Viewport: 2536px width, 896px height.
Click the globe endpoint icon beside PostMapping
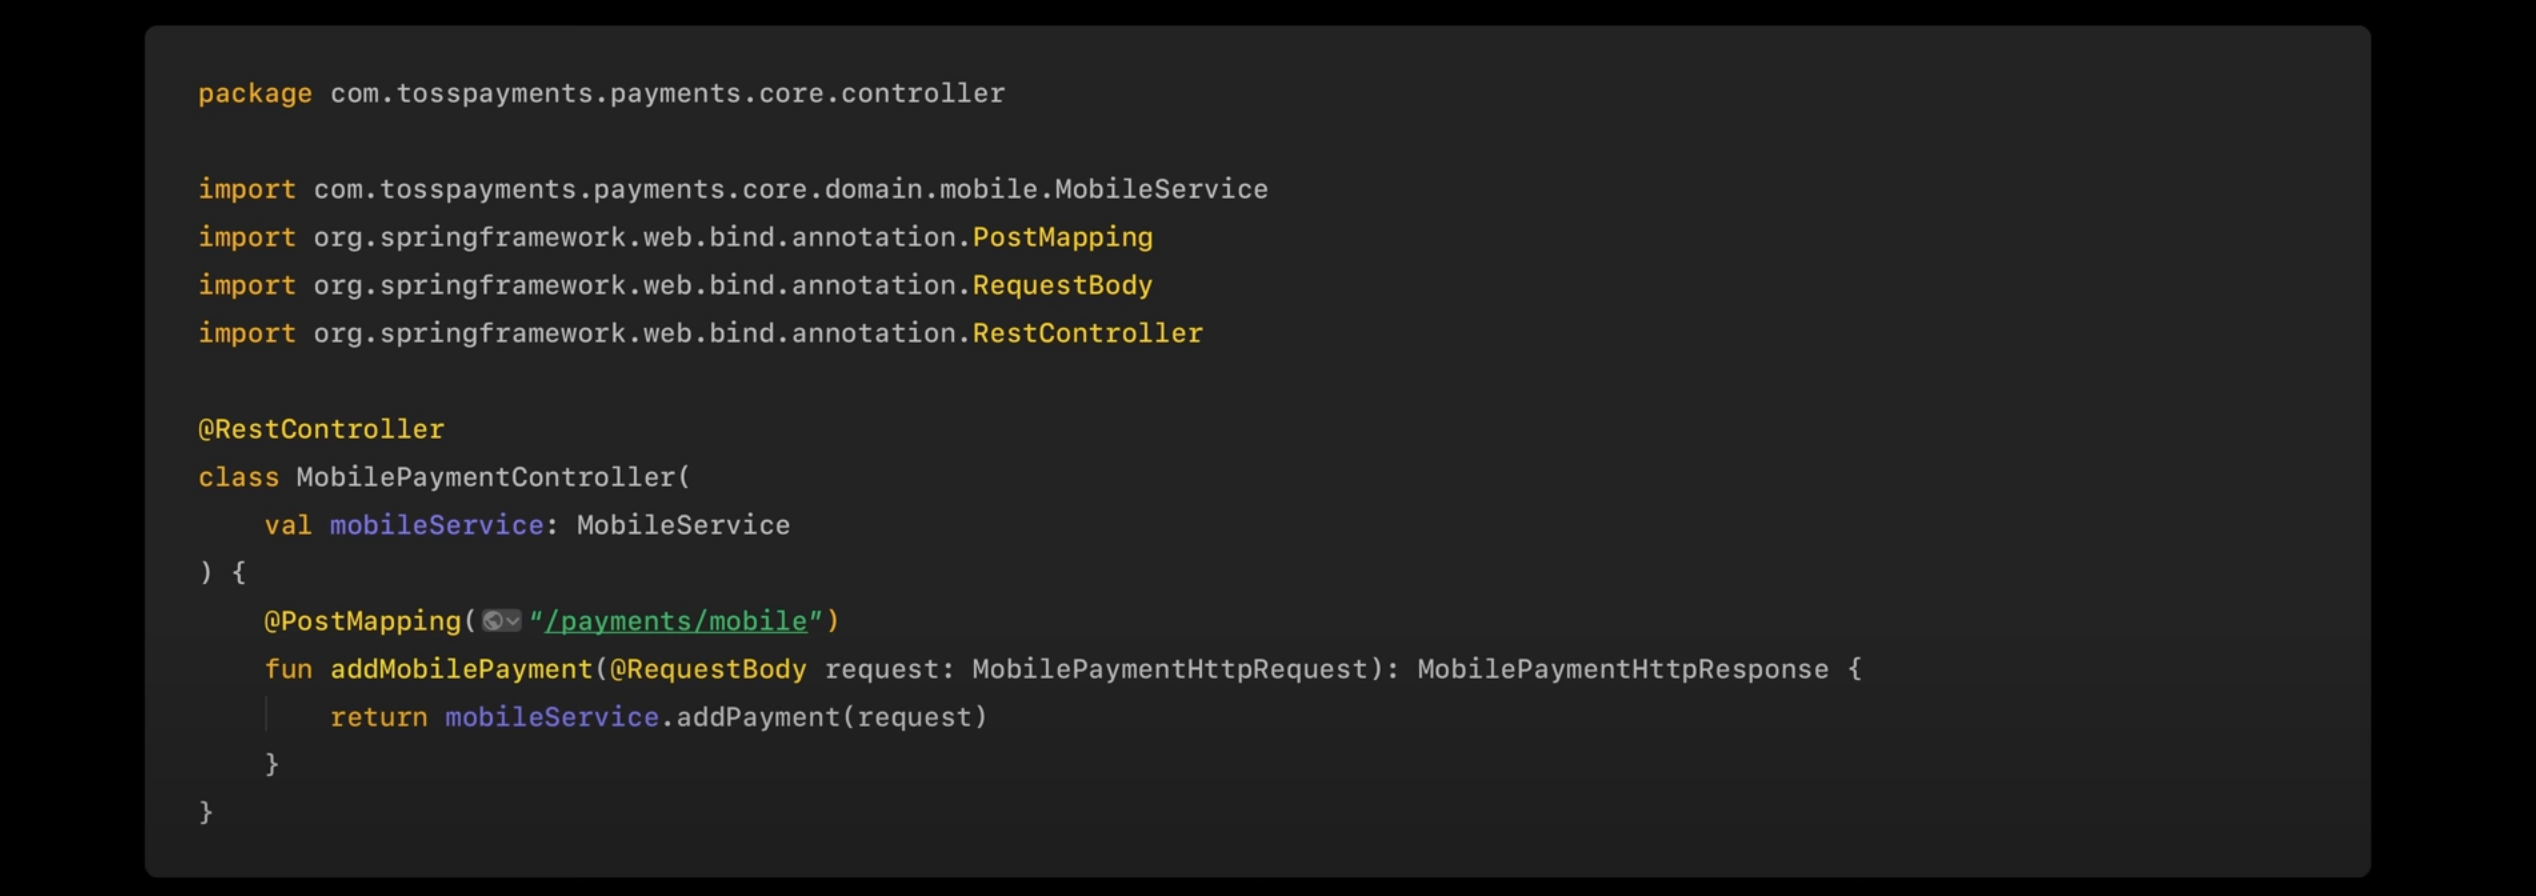click(x=492, y=621)
